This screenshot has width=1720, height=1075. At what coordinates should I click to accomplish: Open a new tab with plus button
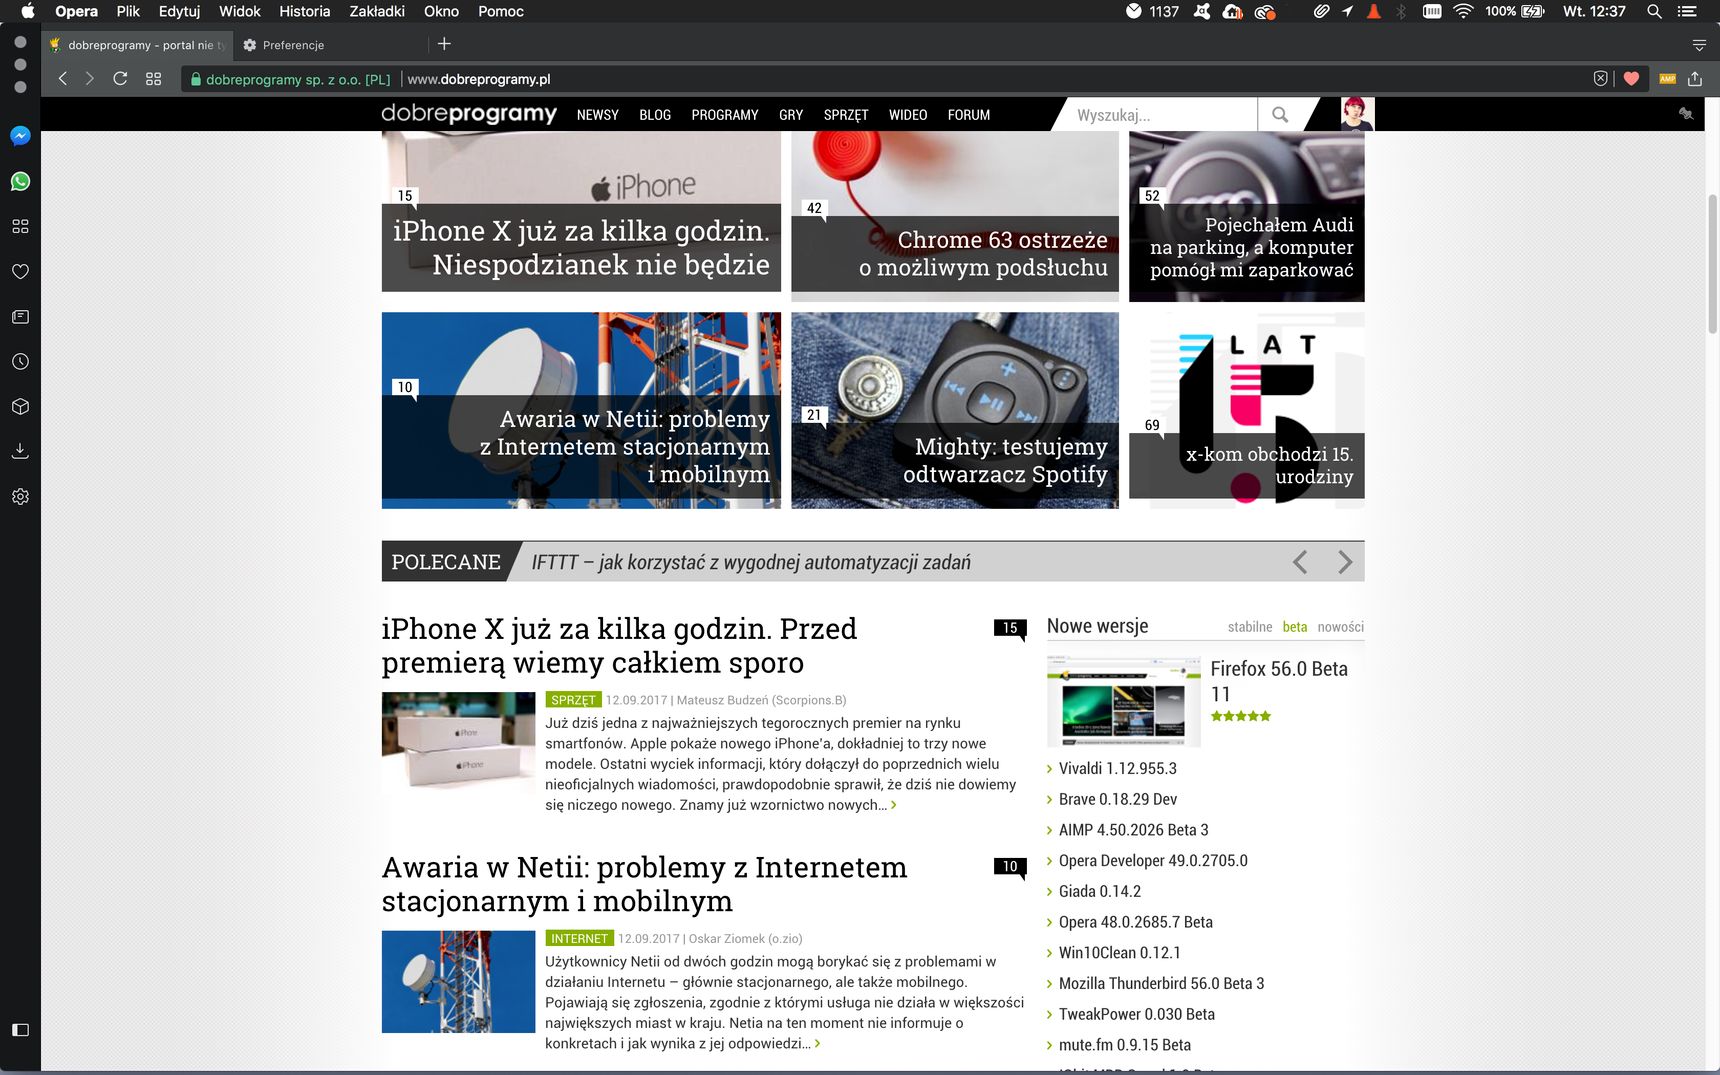click(444, 44)
